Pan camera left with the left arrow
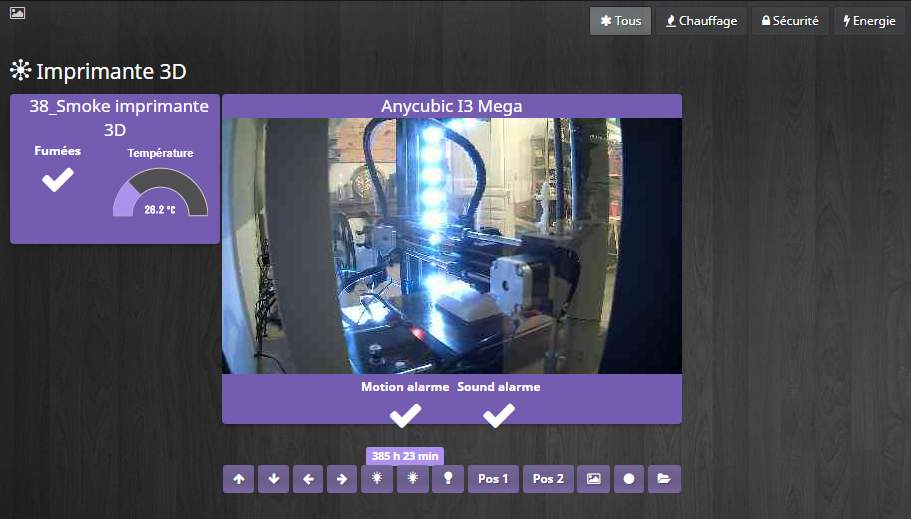Viewport: 911px width, 519px height. [308, 479]
